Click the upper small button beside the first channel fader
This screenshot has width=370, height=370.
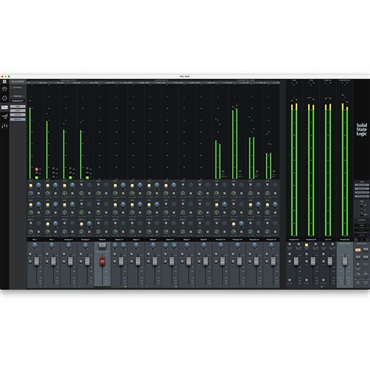coord(31,255)
